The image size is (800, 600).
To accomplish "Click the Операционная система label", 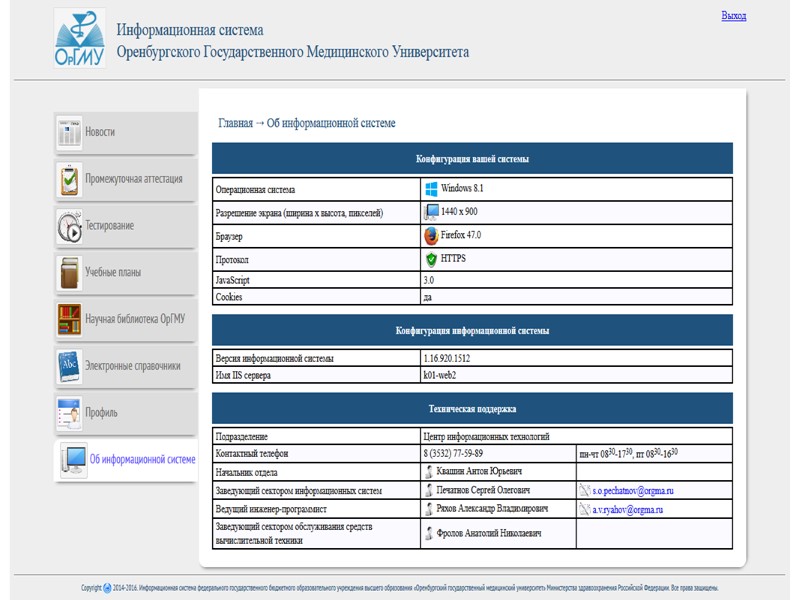I will [255, 189].
